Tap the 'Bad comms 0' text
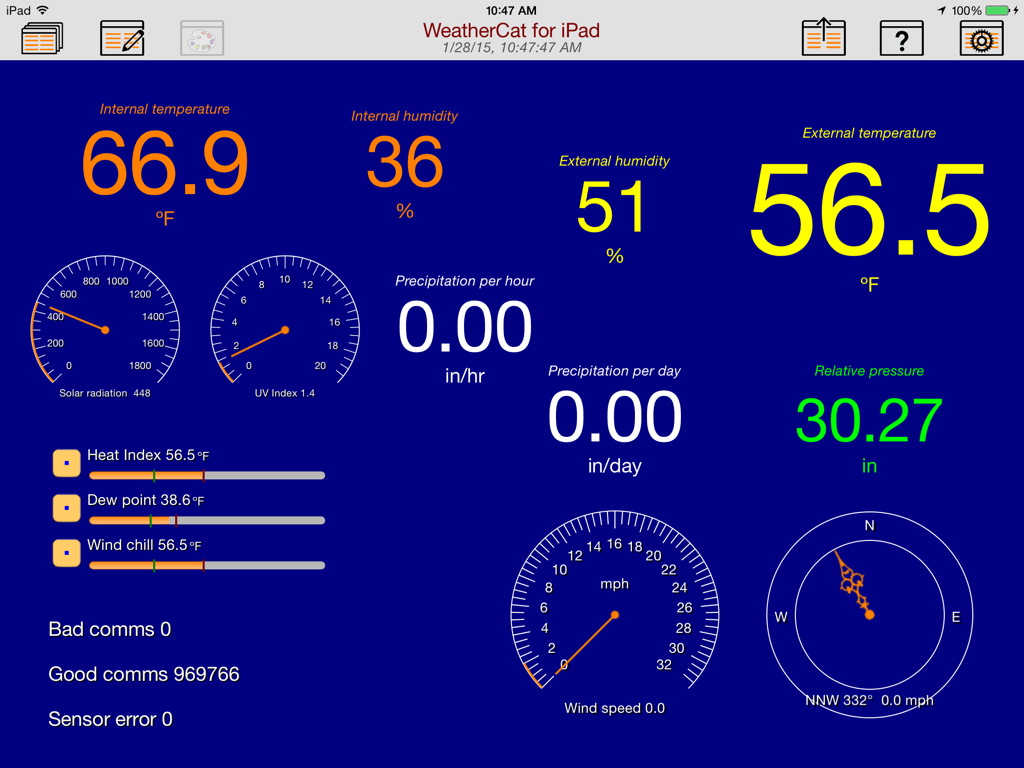The height and width of the screenshot is (768, 1024). [110, 629]
